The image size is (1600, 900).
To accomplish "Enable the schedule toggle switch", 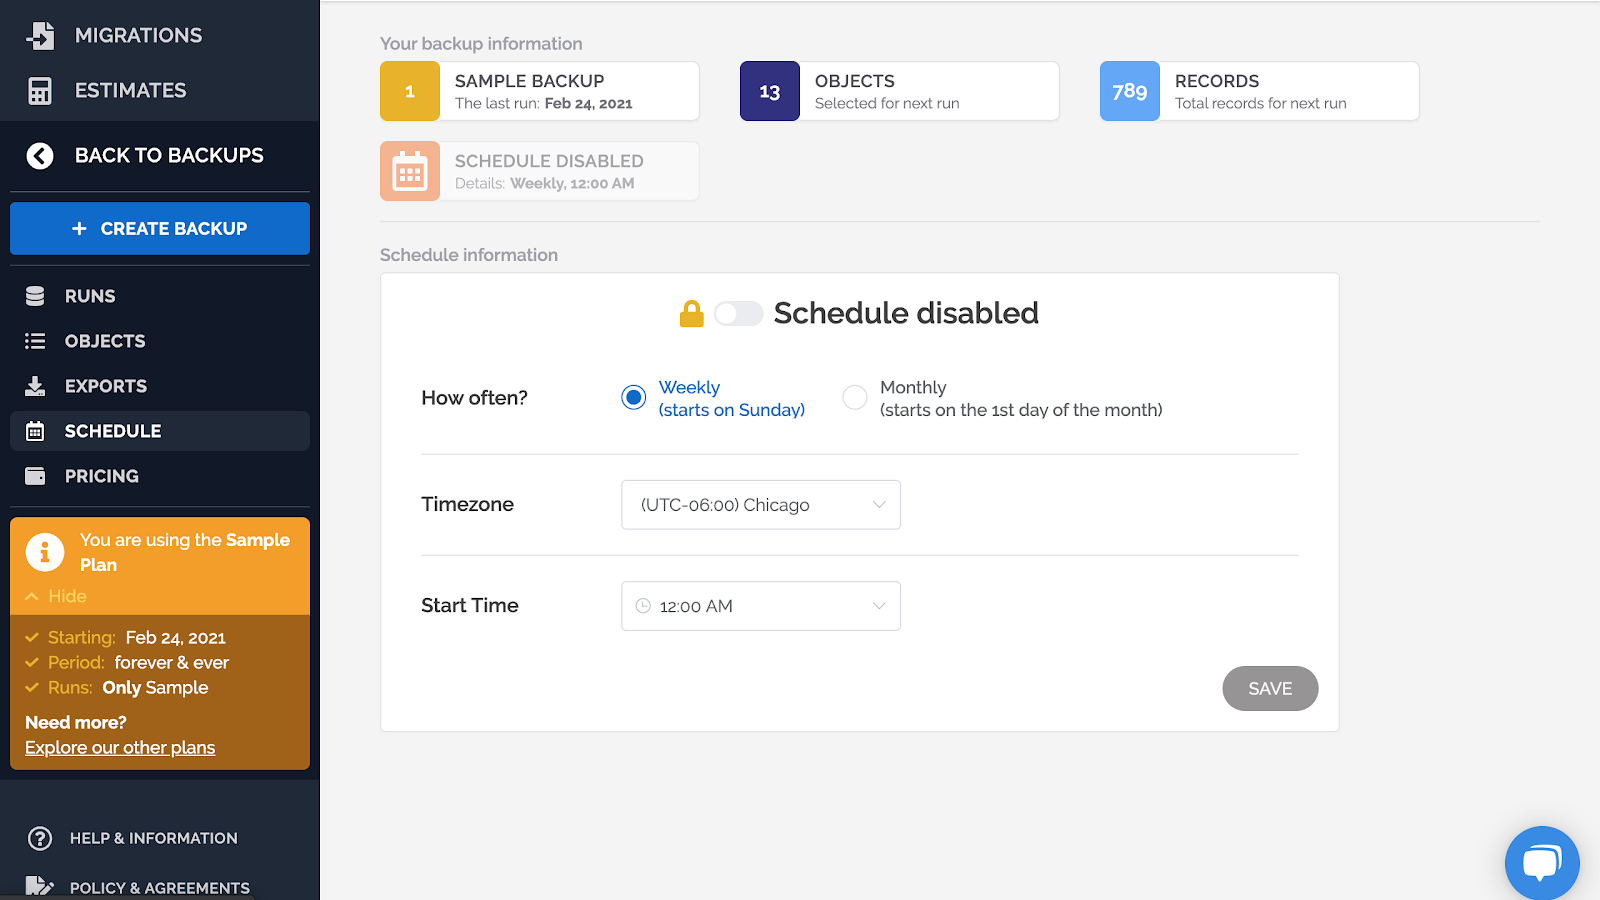I will (738, 314).
